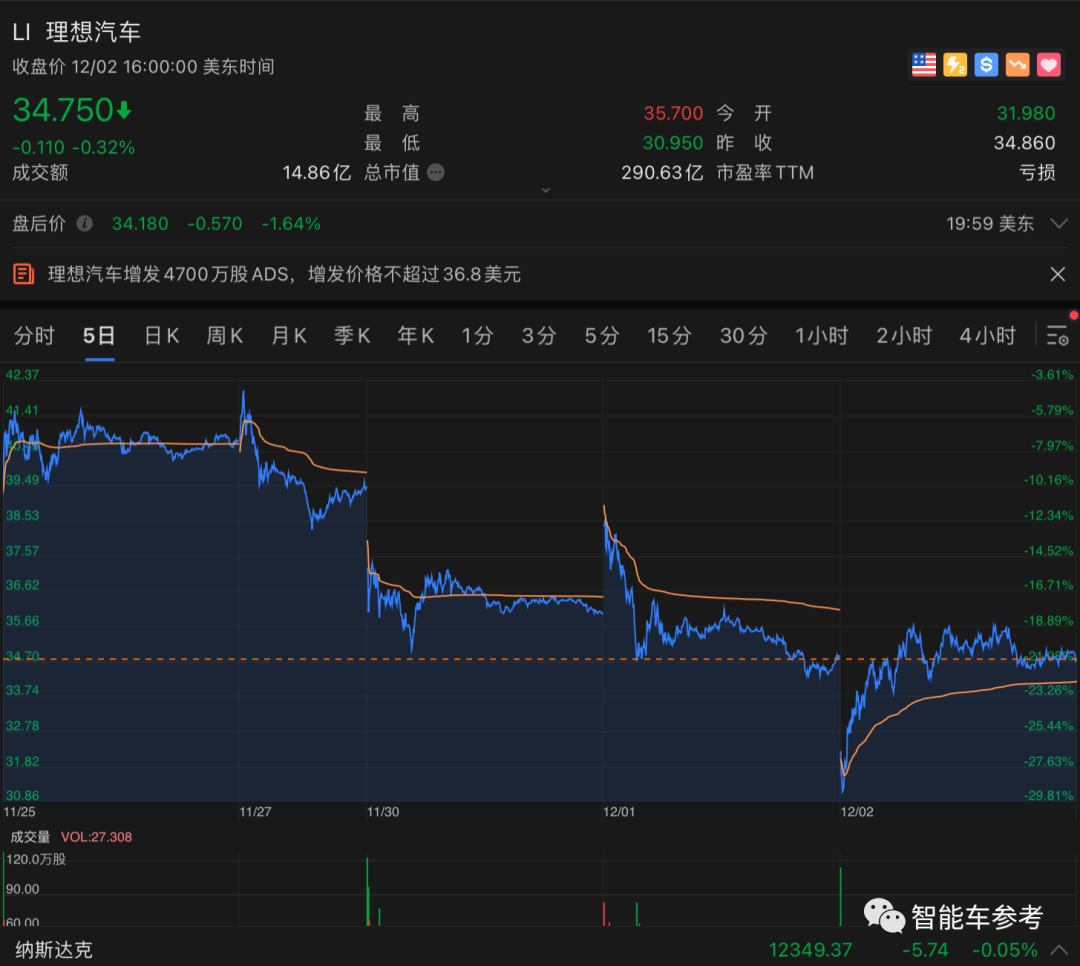Viewport: 1080px width, 966px height.
Task: Tap the 纳斯达克 index name
Action: pos(54,950)
